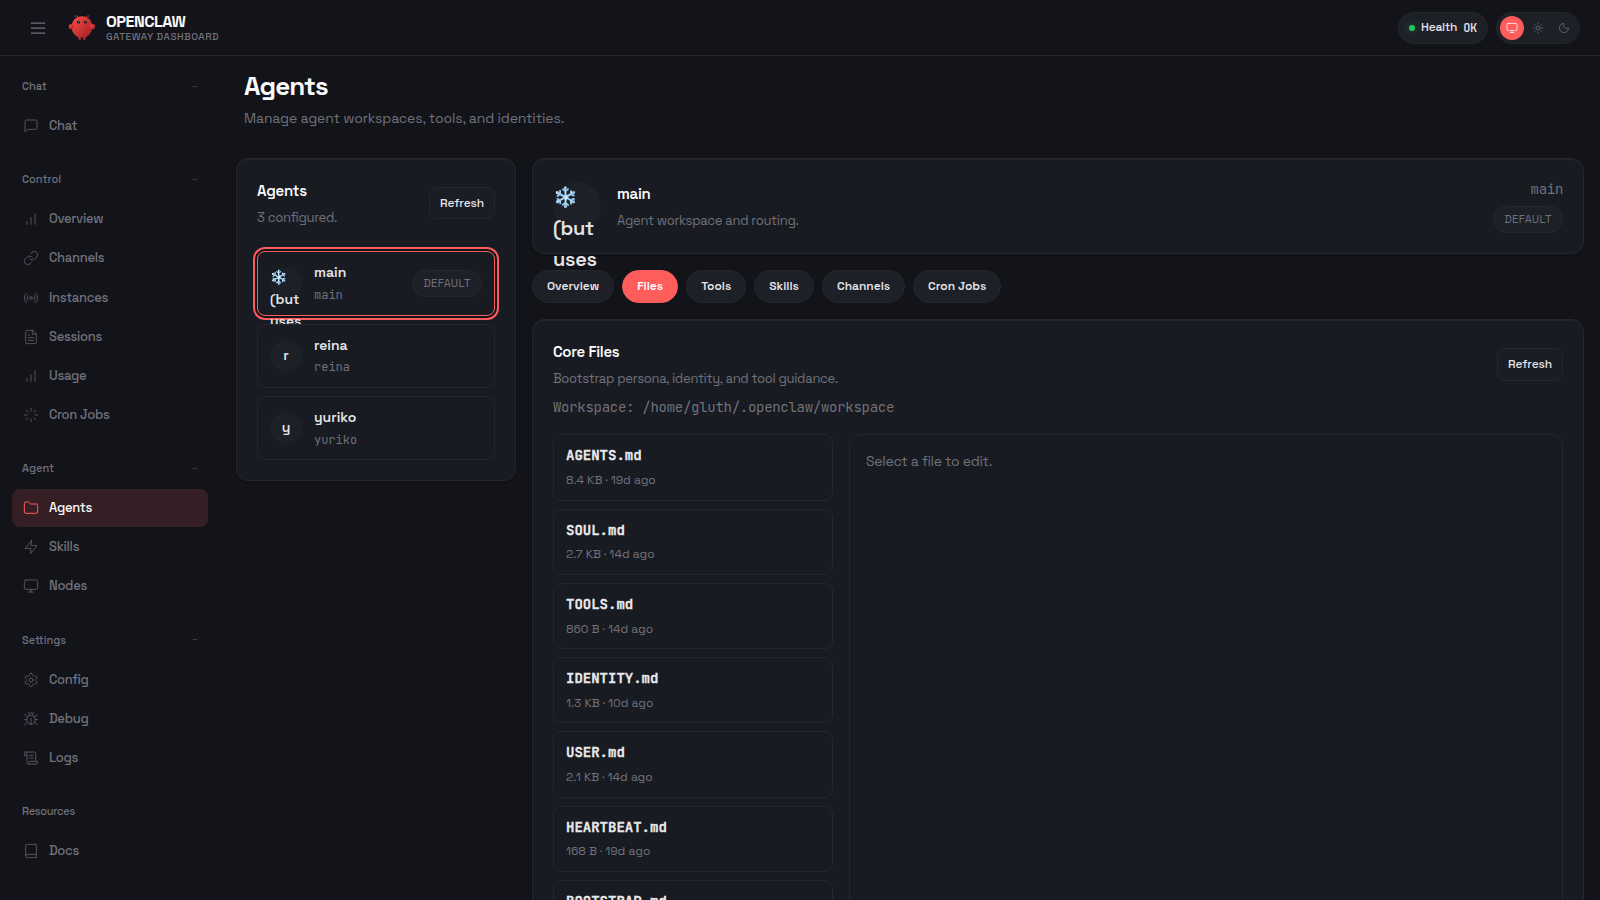Click the red monitor theme icon in header

(x=1511, y=27)
